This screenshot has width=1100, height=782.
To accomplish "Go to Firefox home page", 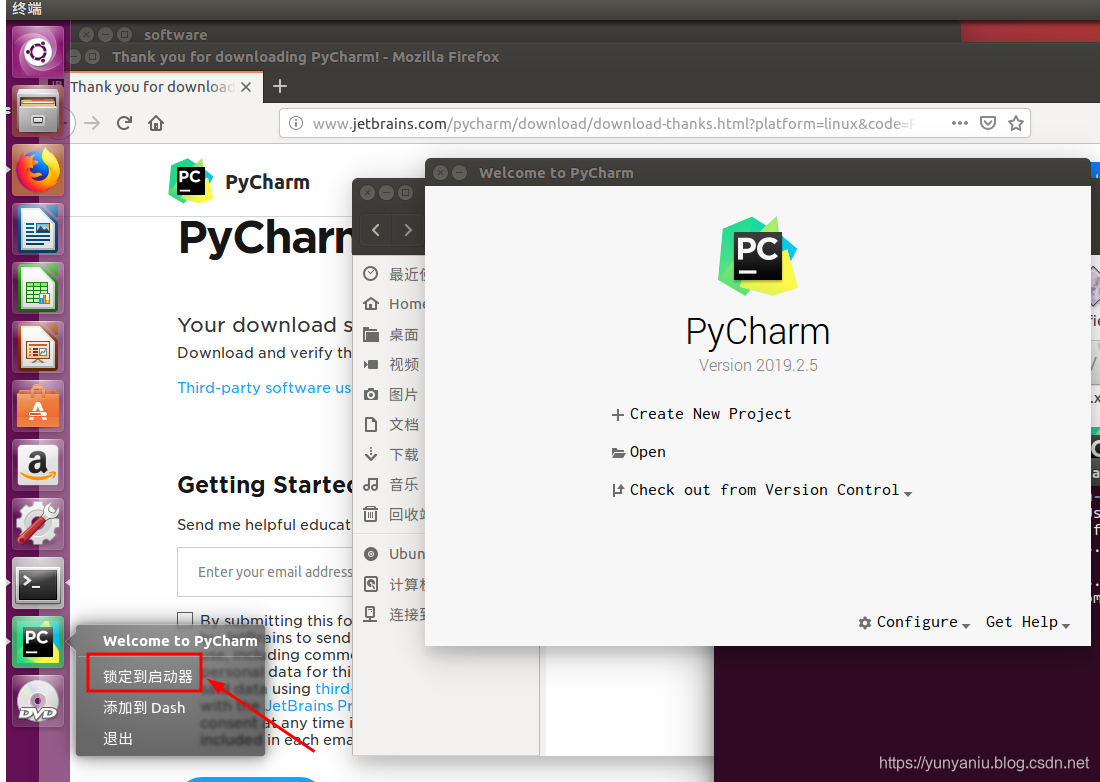I will 156,123.
